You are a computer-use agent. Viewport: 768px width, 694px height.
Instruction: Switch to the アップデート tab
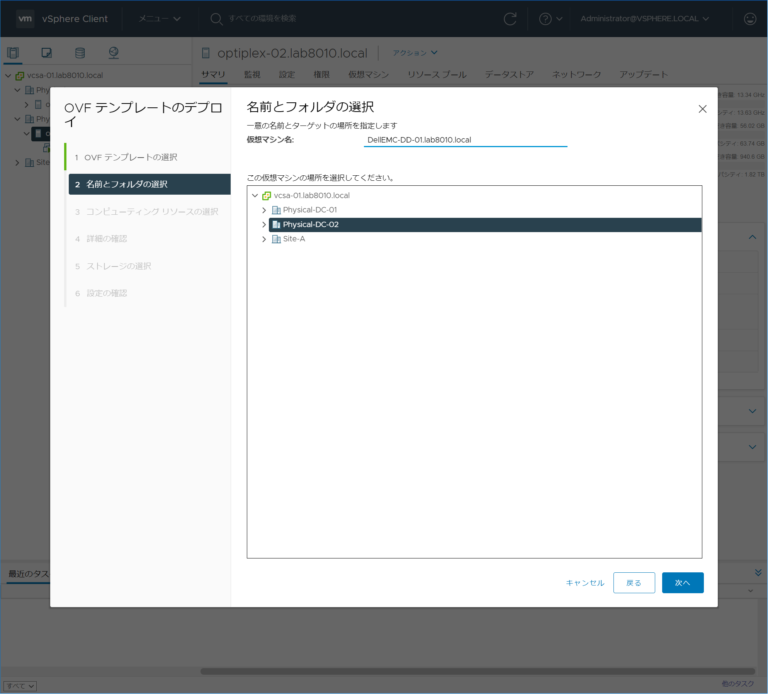click(643, 74)
